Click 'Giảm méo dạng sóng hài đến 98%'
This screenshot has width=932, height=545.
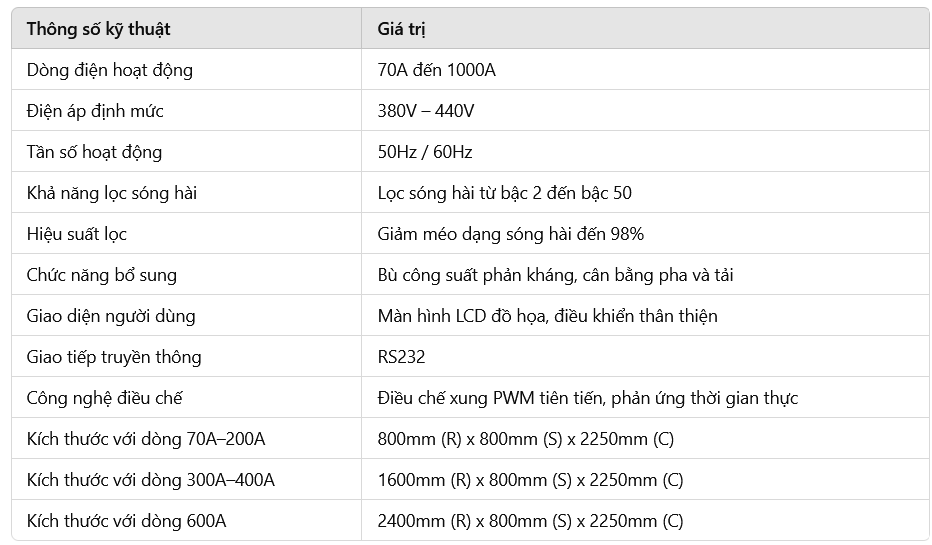click(510, 234)
